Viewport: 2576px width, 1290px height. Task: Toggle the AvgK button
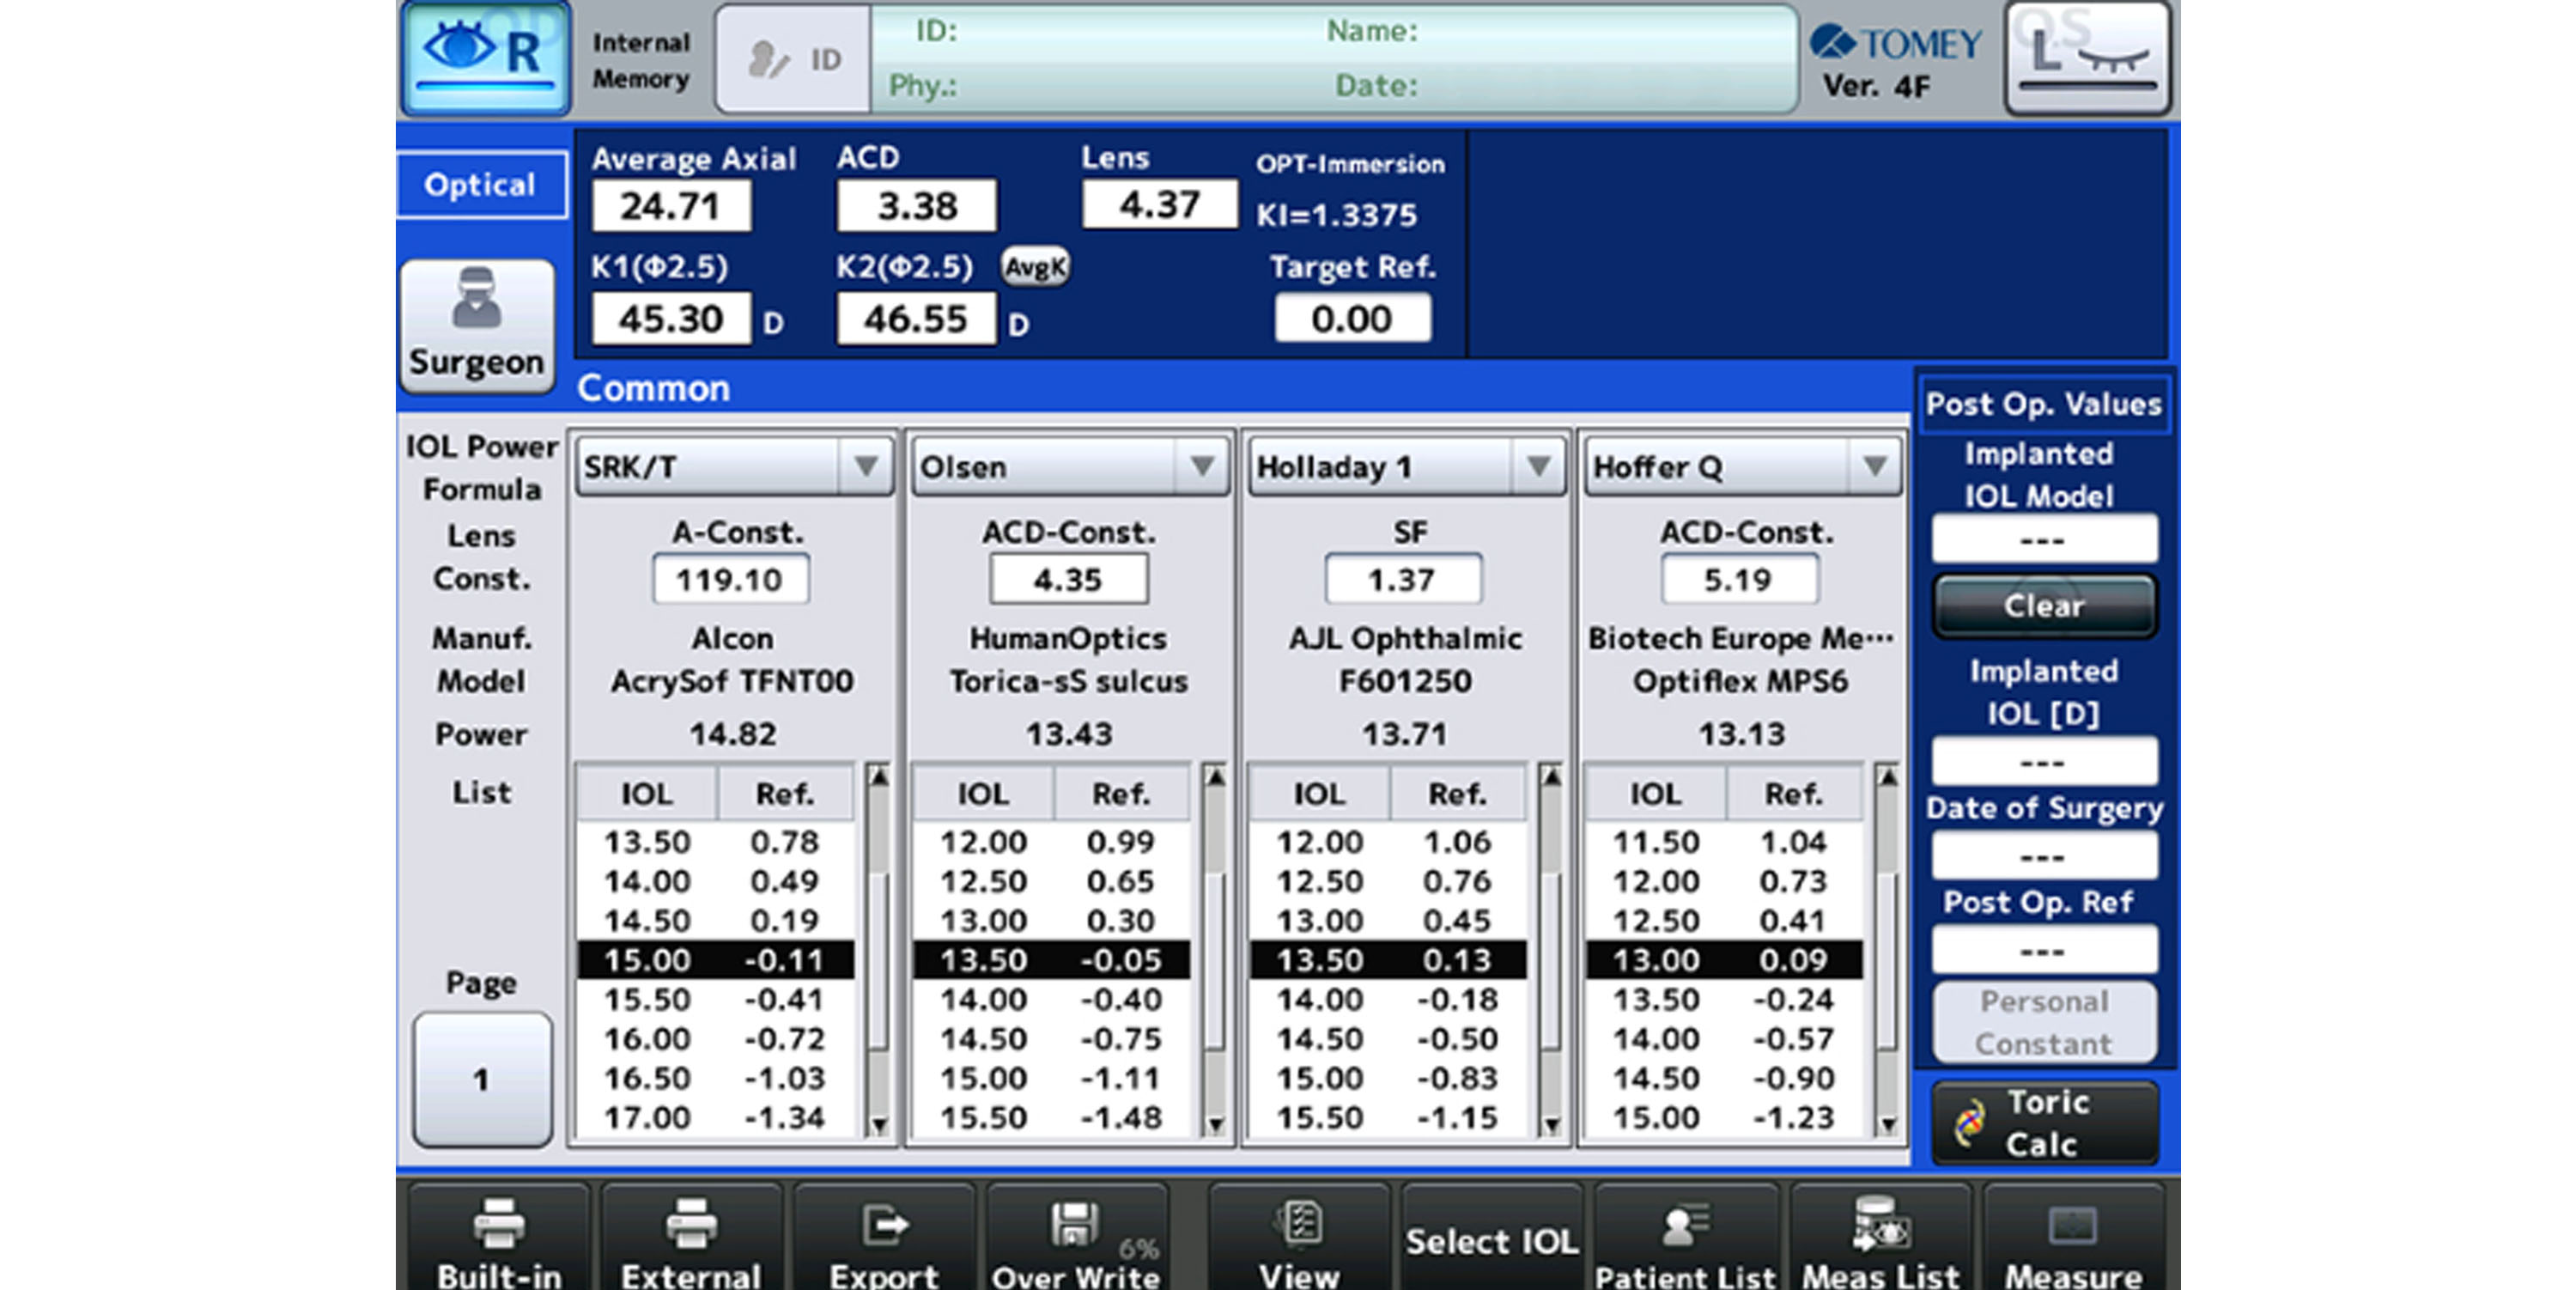tap(1035, 267)
